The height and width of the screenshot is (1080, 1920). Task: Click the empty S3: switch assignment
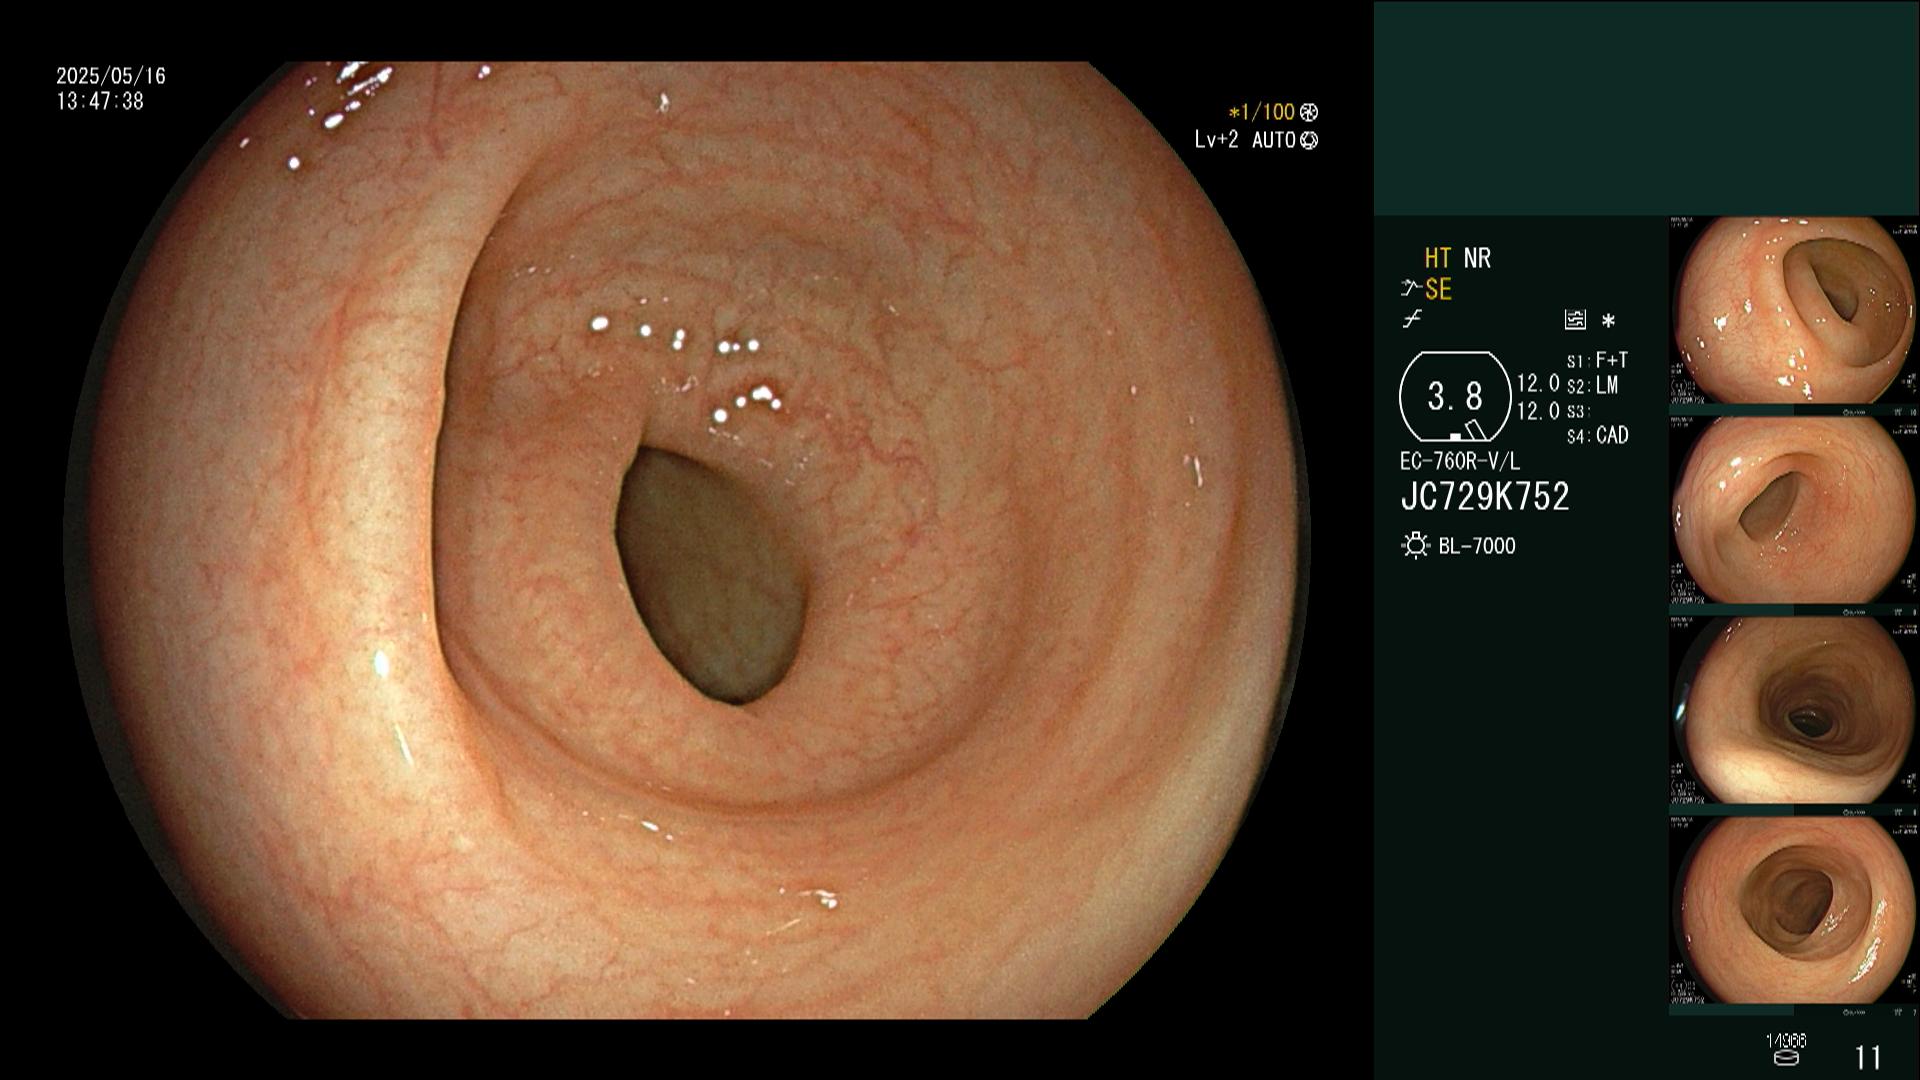(x=1577, y=412)
